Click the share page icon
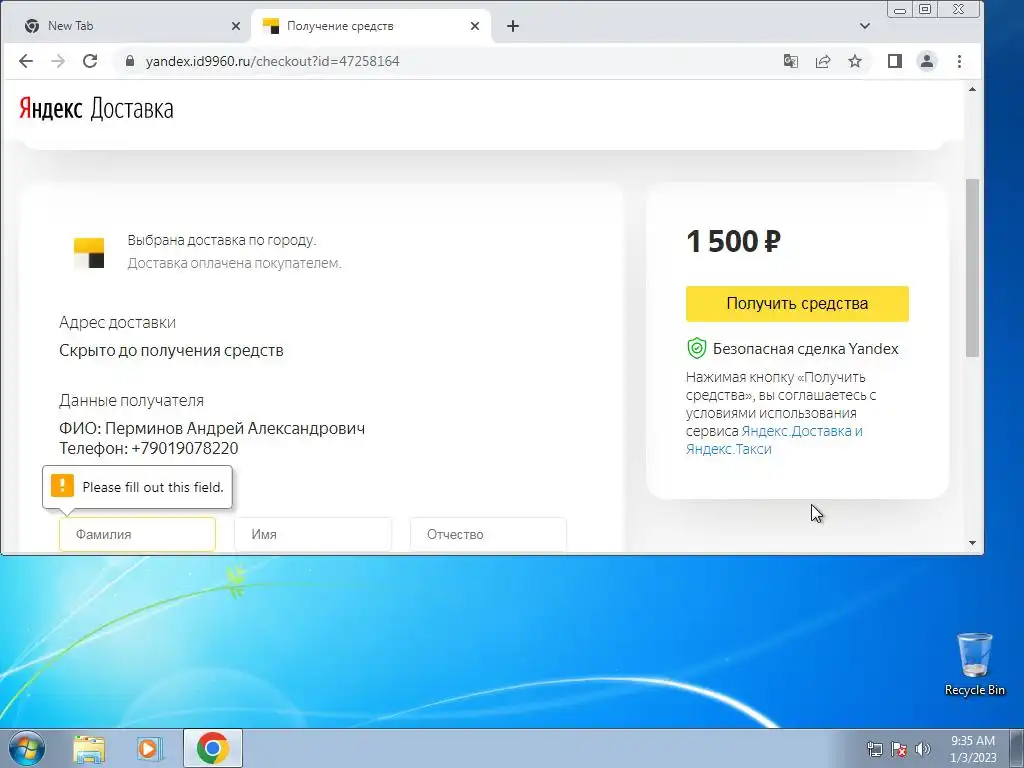The height and width of the screenshot is (768, 1024). pyautogui.click(x=823, y=61)
